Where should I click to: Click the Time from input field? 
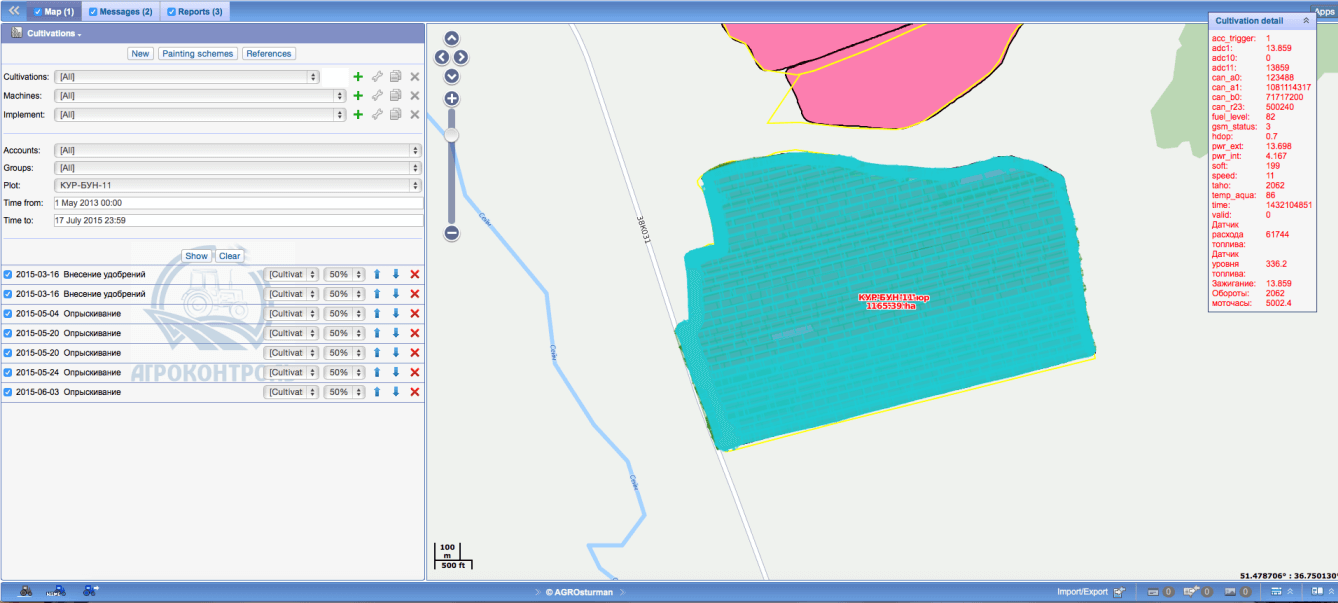pyautogui.click(x=238, y=202)
